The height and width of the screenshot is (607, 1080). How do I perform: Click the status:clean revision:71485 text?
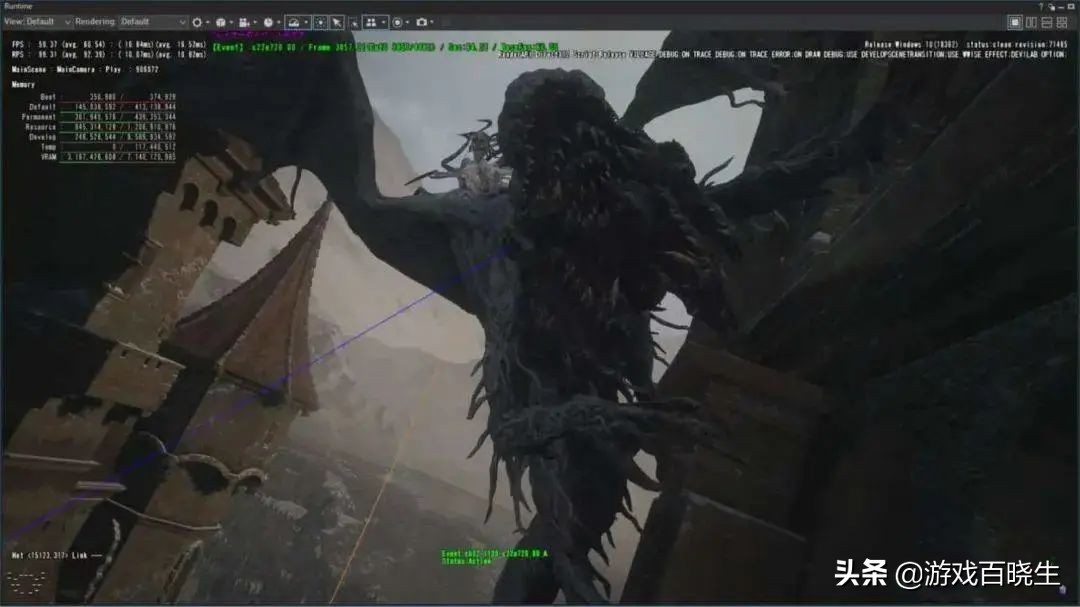tap(1017, 45)
